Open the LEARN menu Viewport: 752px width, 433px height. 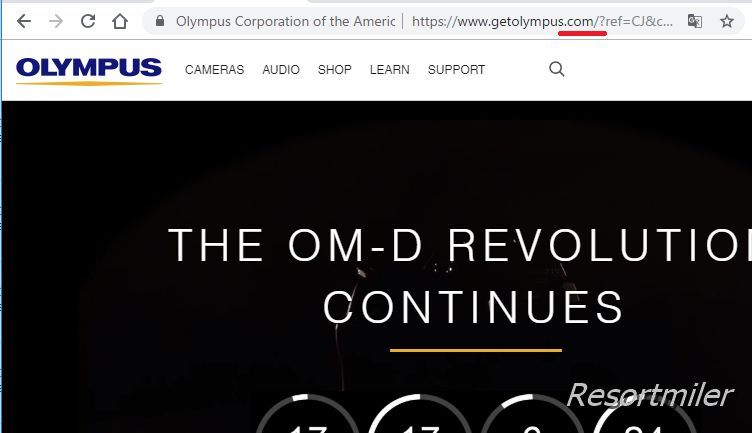tap(389, 70)
